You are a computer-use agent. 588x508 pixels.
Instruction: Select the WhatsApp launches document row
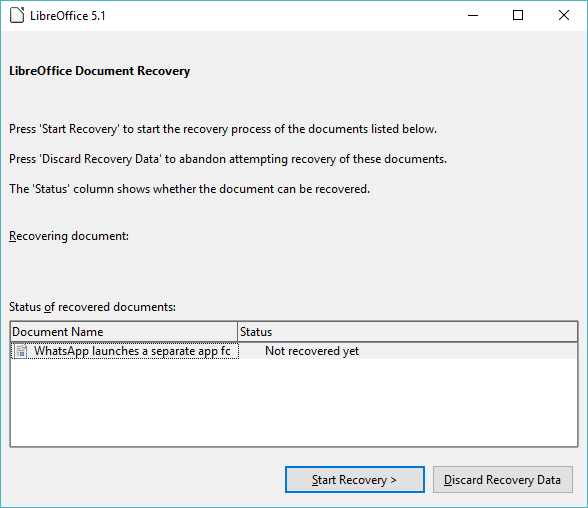pyautogui.click(x=294, y=351)
